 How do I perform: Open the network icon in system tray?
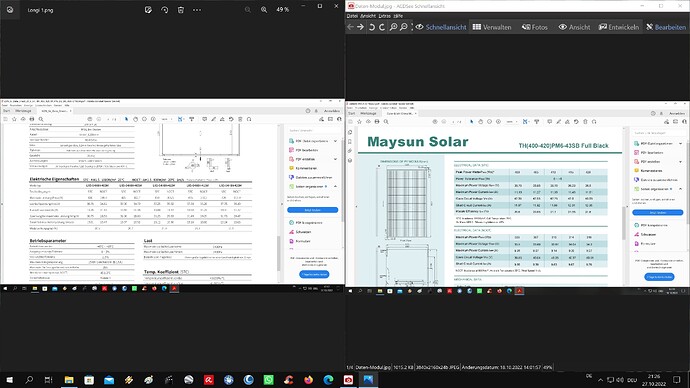click(610, 380)
